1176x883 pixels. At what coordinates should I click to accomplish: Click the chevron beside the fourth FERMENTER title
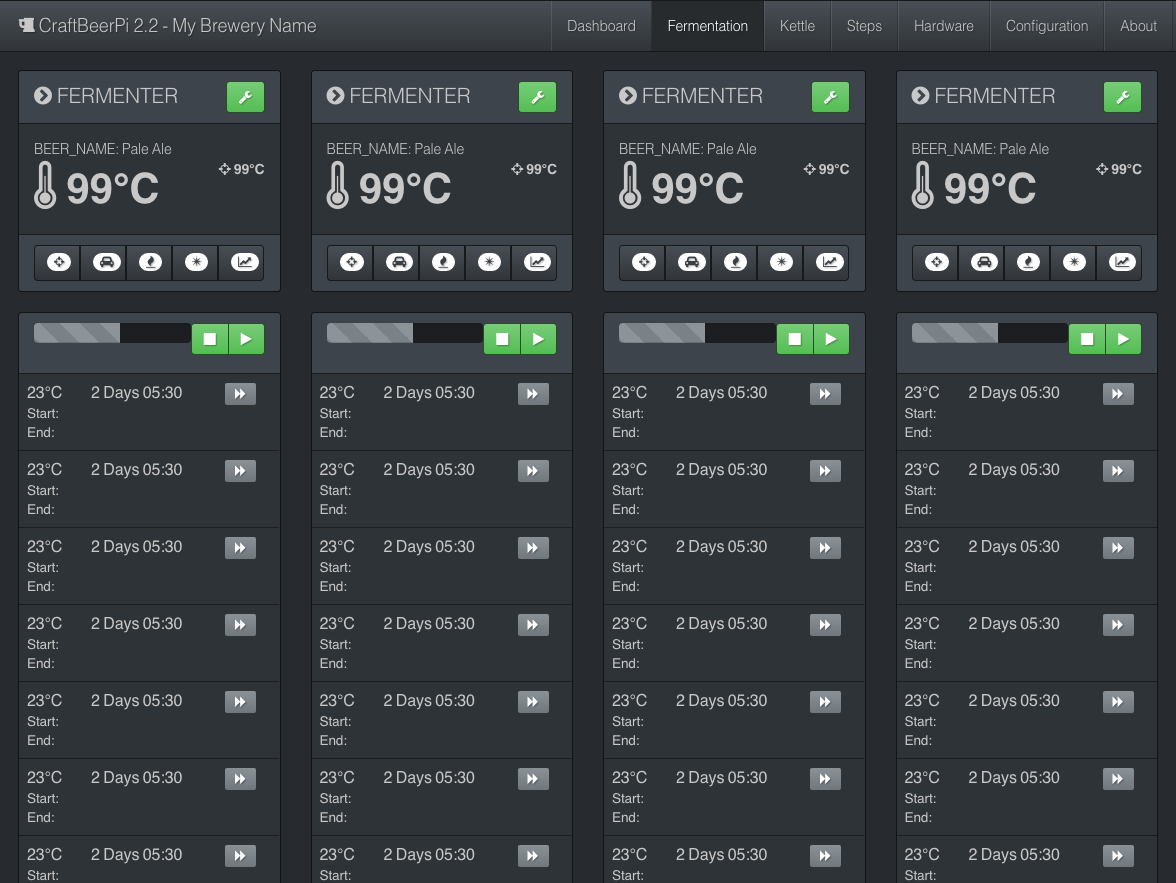coord(920,96)
